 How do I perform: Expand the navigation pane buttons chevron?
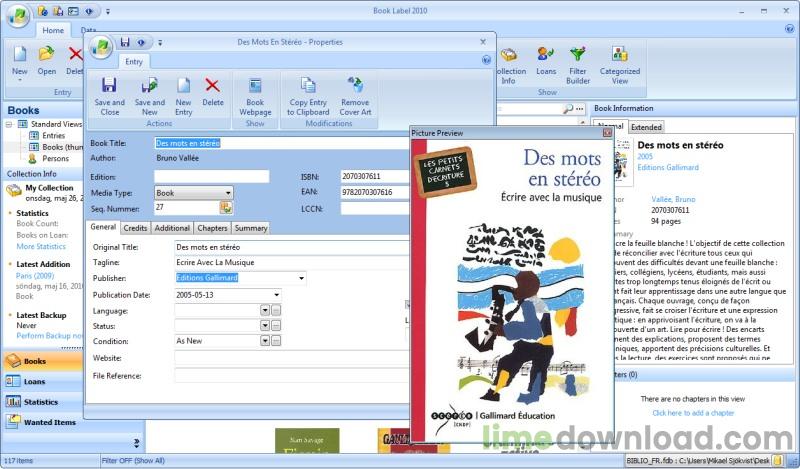point(136,442)
